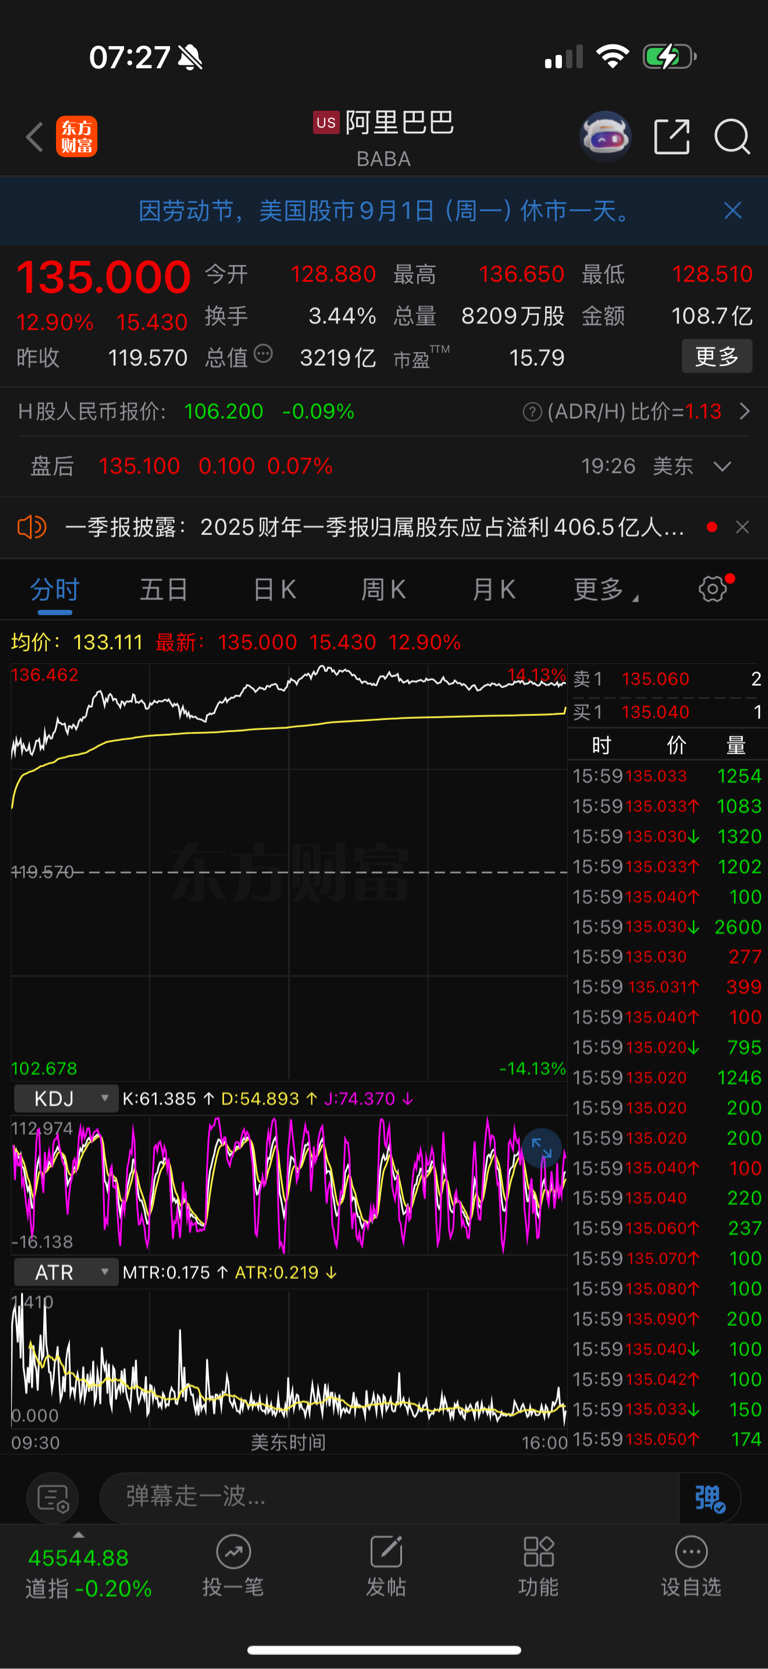
Task: Select the trade row with volume 2600
Action: coord(667,927)
